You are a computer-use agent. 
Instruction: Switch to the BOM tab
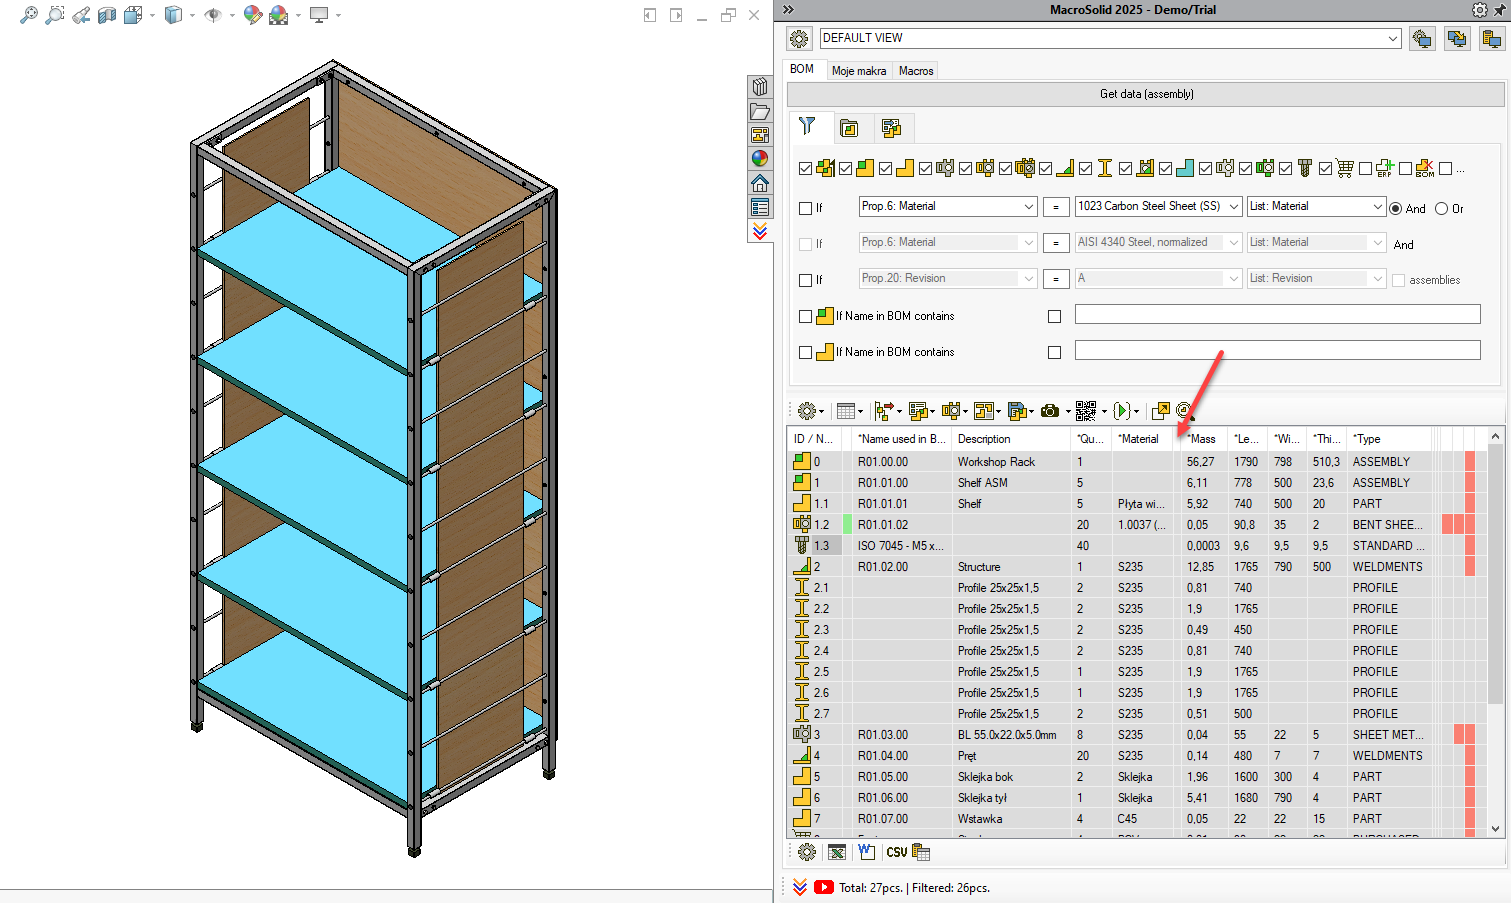click(x=802, y=69)
